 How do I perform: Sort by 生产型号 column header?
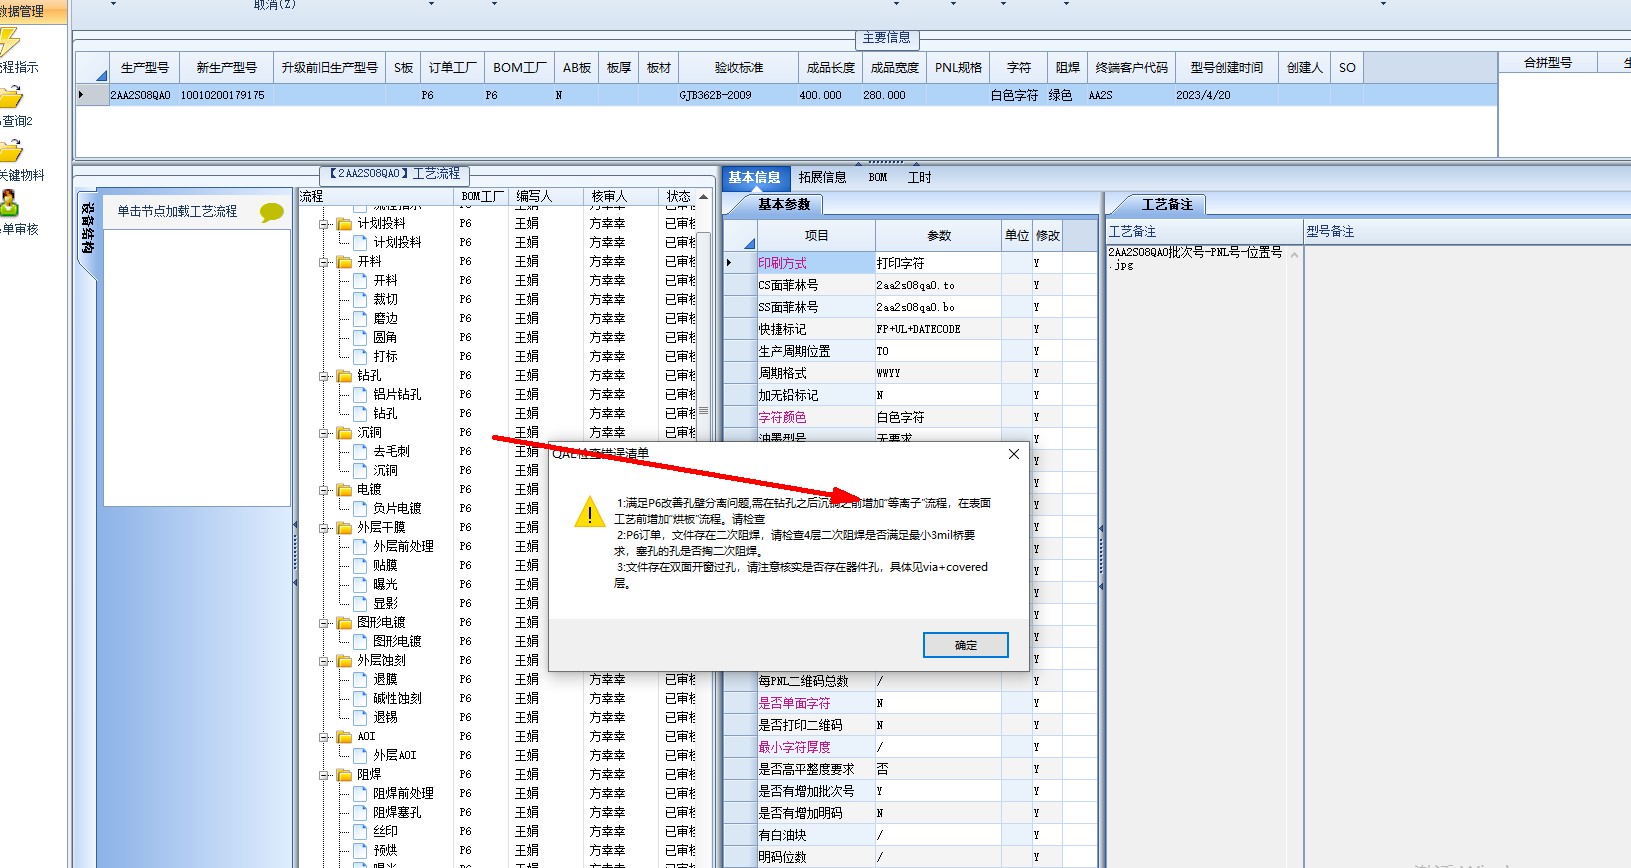tap(145, 68)
